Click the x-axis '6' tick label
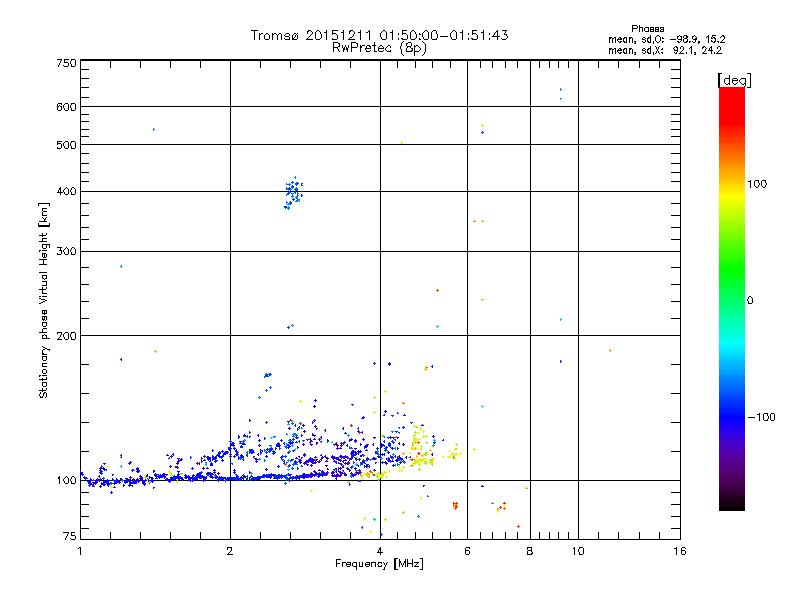800x600 pixels. click(467, 551)
